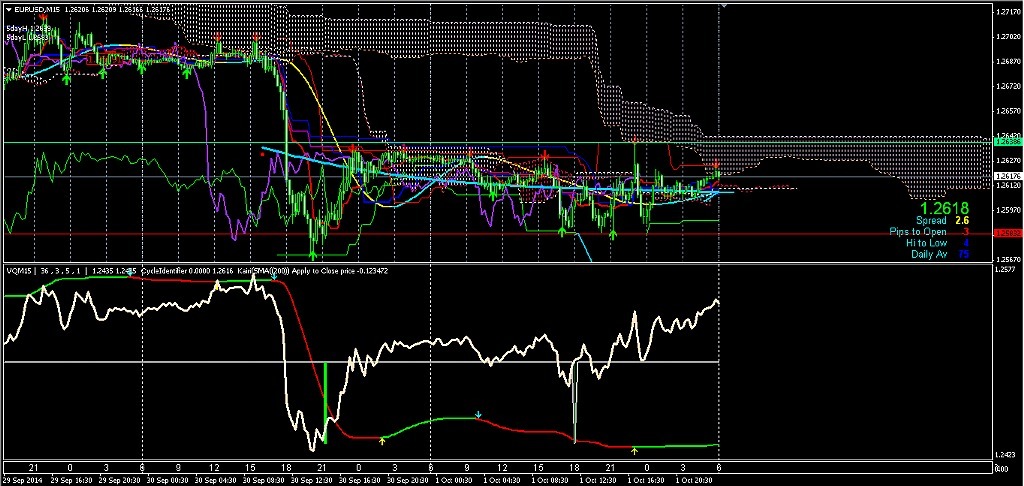The image size is (1024, 486).
Task: Click the VQM15 indicator label
Action: tap(19, 270)
